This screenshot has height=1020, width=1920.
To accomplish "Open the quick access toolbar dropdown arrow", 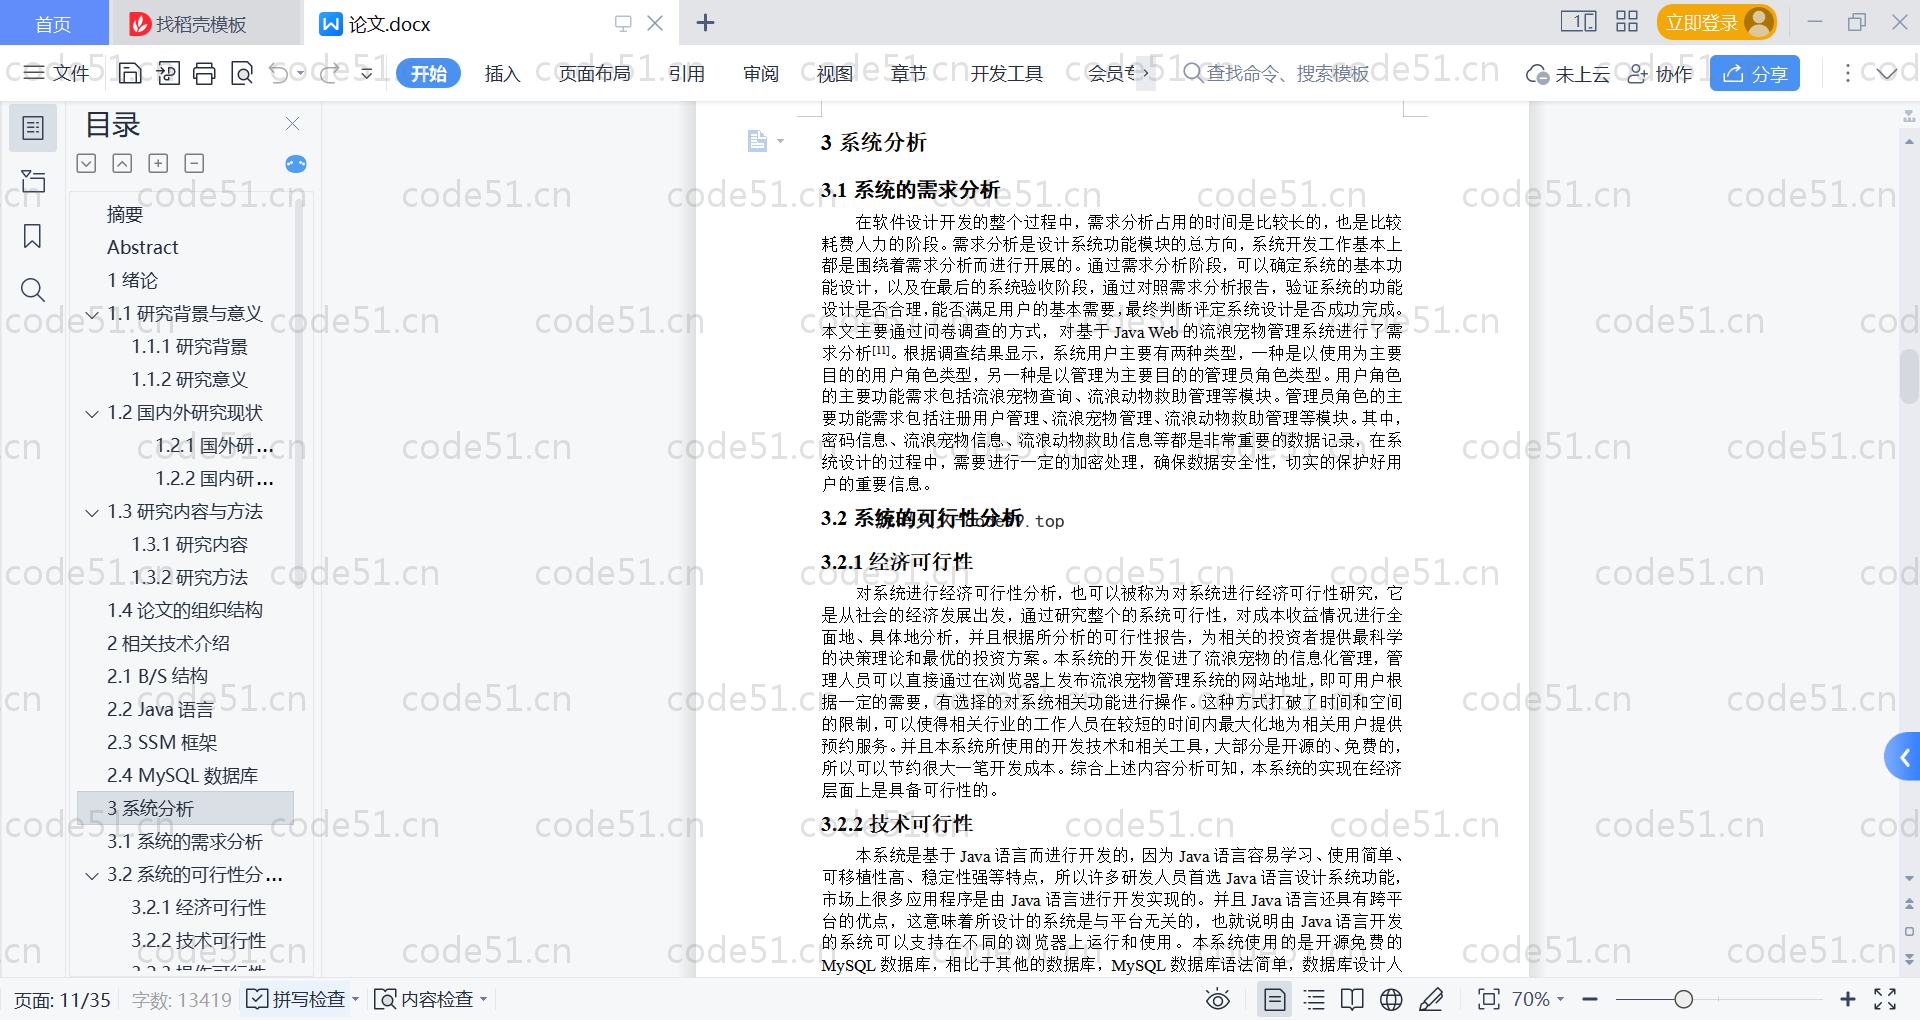I will (x=366, y=73).
